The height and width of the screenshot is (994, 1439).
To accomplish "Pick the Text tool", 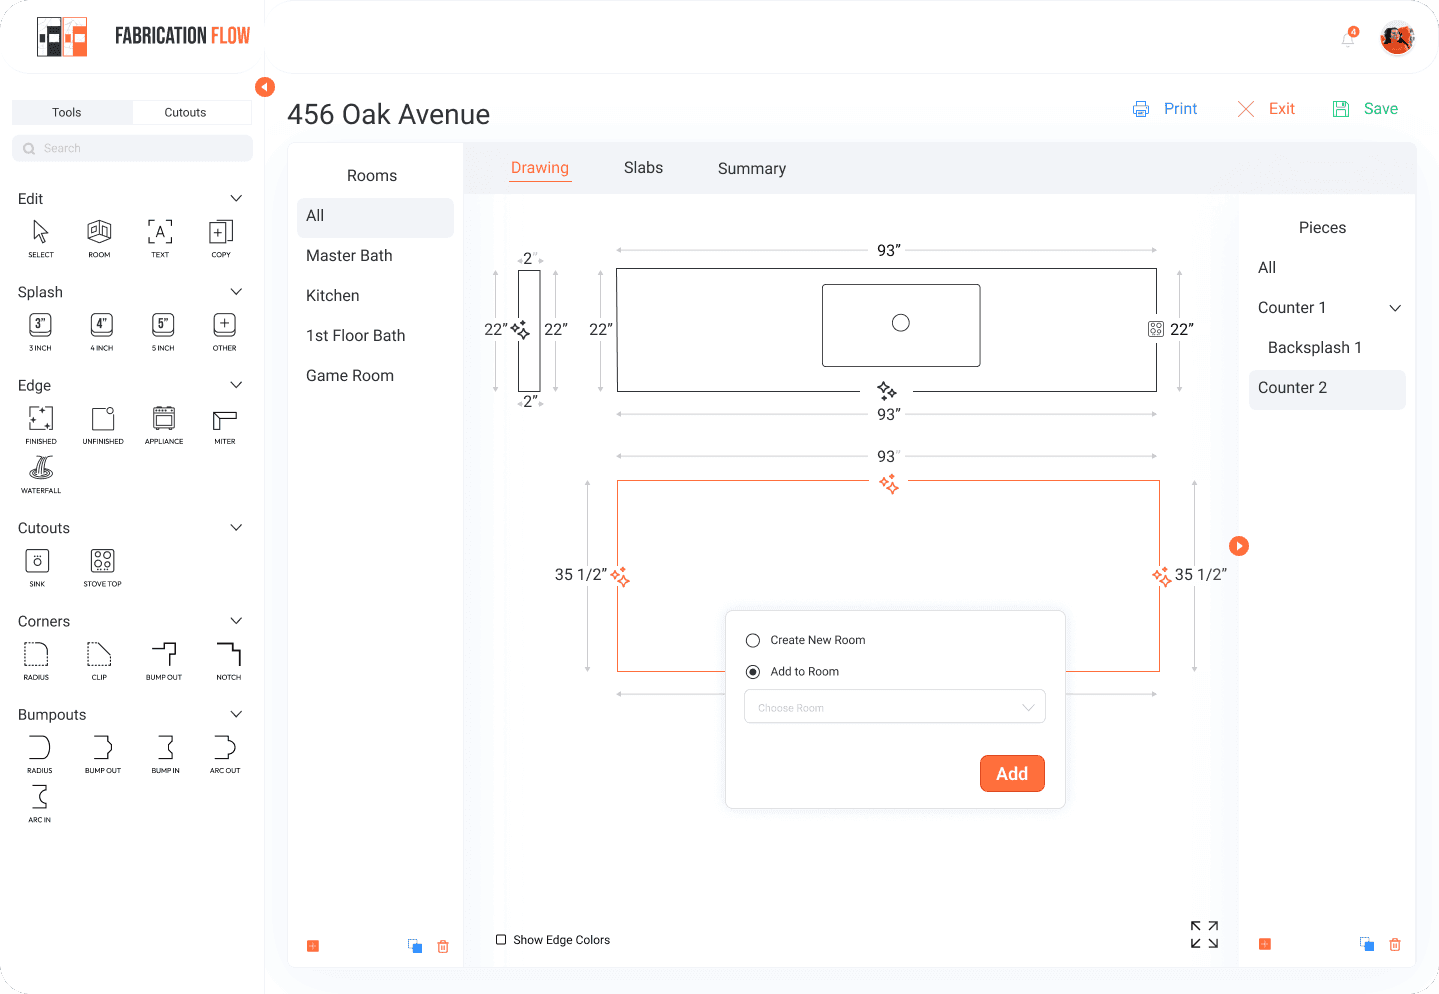I will coord(160,238).
